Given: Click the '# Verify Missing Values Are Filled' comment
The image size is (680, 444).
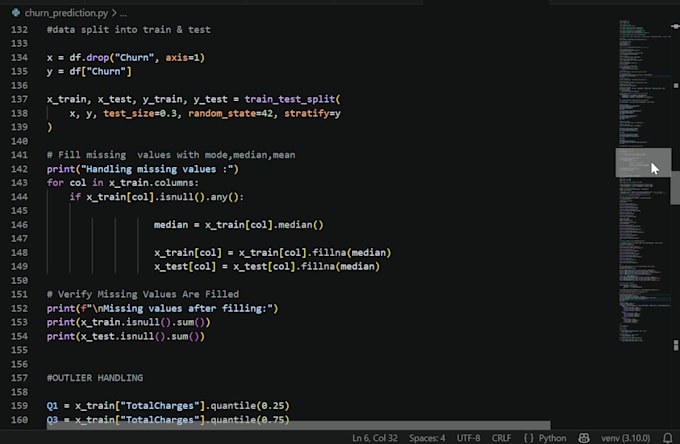Looking at the screenshot, I should click(x=143, y=294).
